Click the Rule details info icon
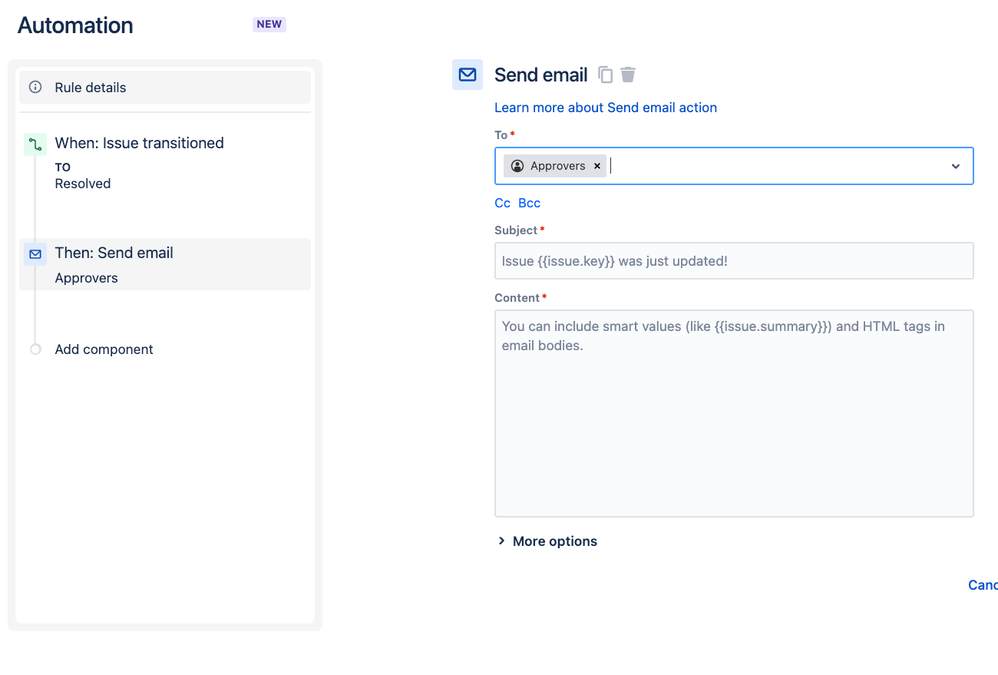 (36, 87)
